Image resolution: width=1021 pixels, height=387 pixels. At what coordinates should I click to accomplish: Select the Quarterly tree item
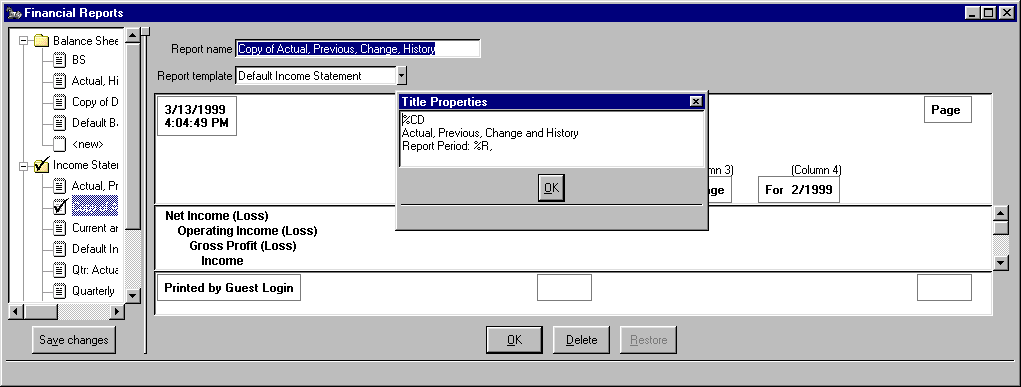point(93,291)
